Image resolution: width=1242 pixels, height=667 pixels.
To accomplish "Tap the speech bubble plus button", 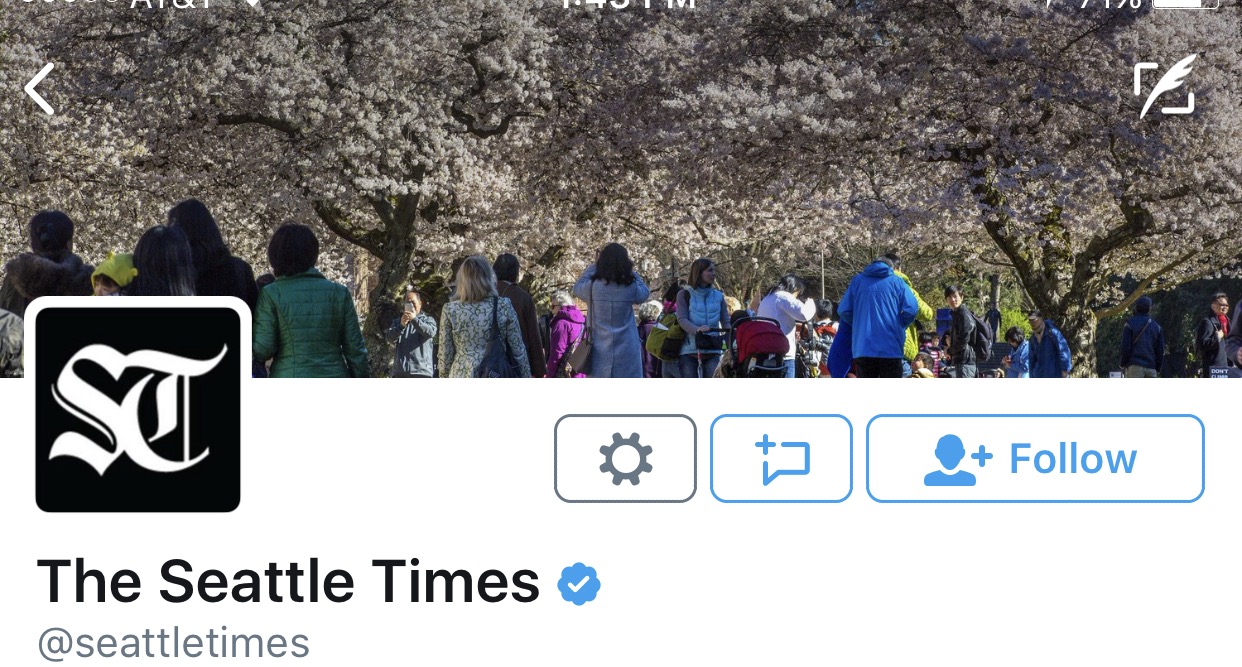I will 781,458.
